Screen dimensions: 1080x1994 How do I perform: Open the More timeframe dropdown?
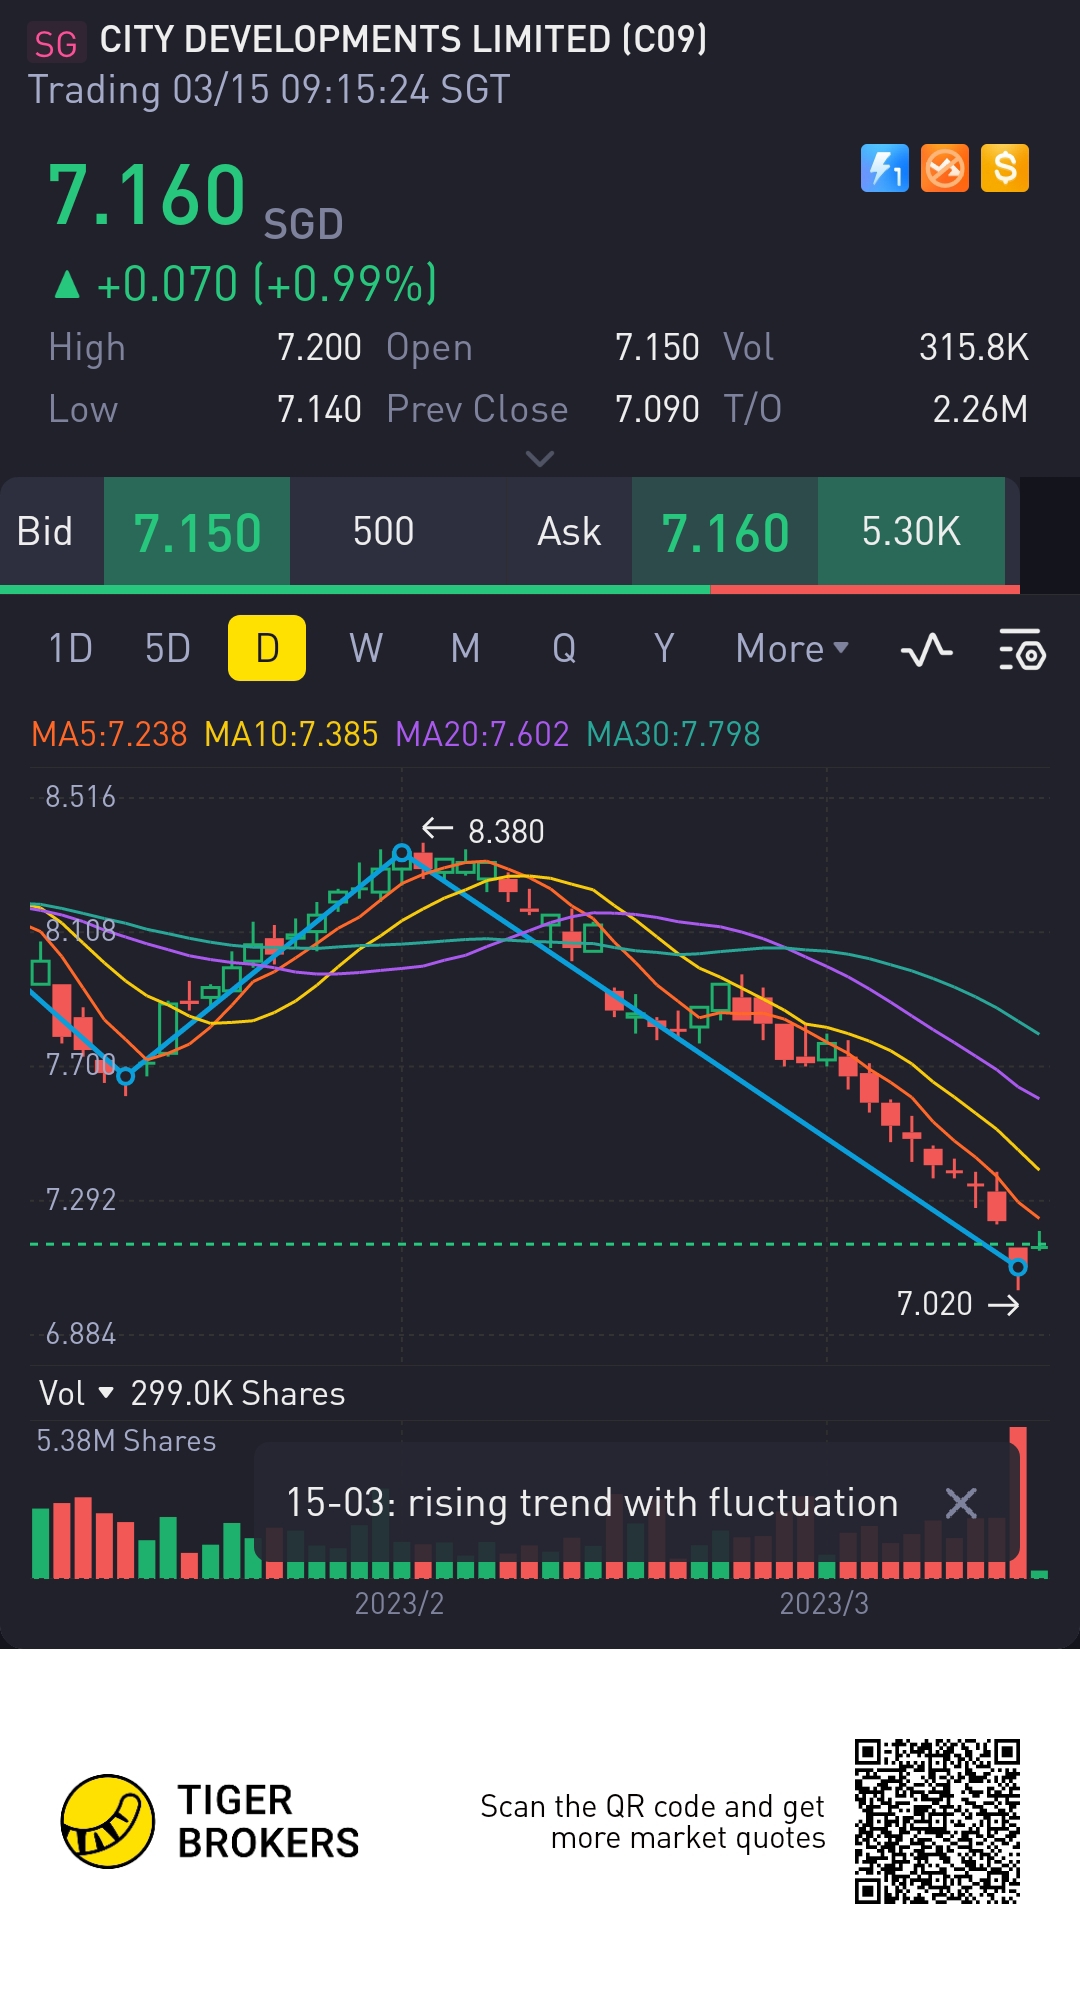pos(792,649)
